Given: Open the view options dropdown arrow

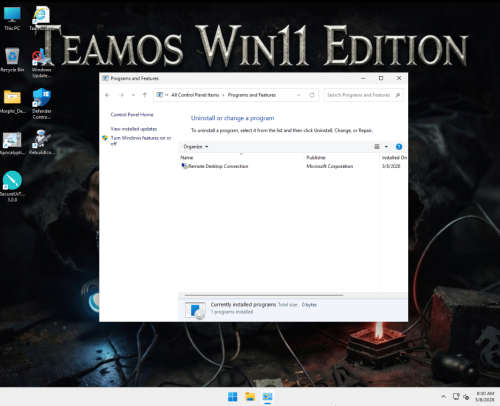Looking at the screenshot, I should click(386, 147).
